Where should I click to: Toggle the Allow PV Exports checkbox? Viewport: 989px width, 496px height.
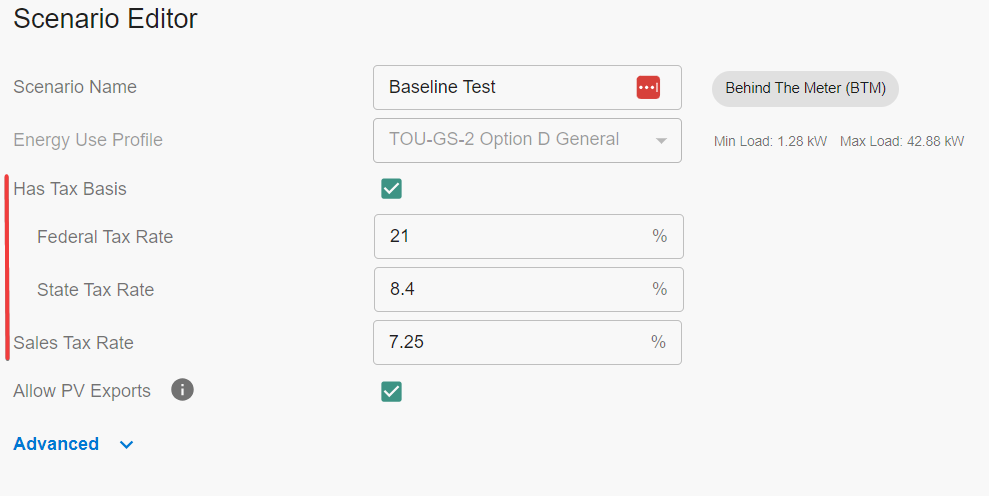[x=392, y=391]
